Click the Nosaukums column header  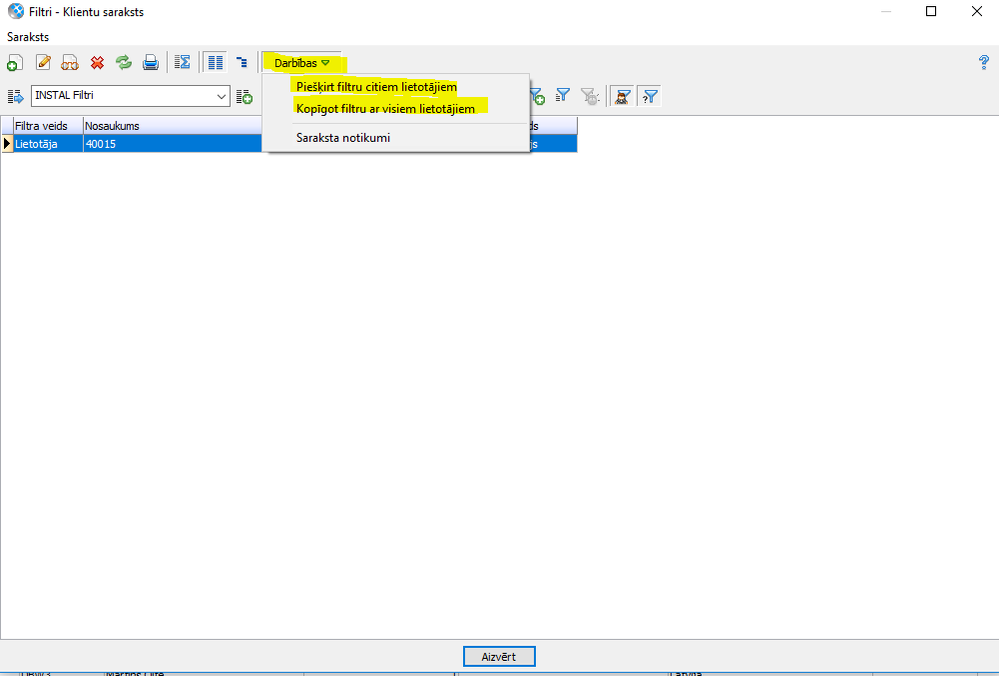(x=172, y=126)
